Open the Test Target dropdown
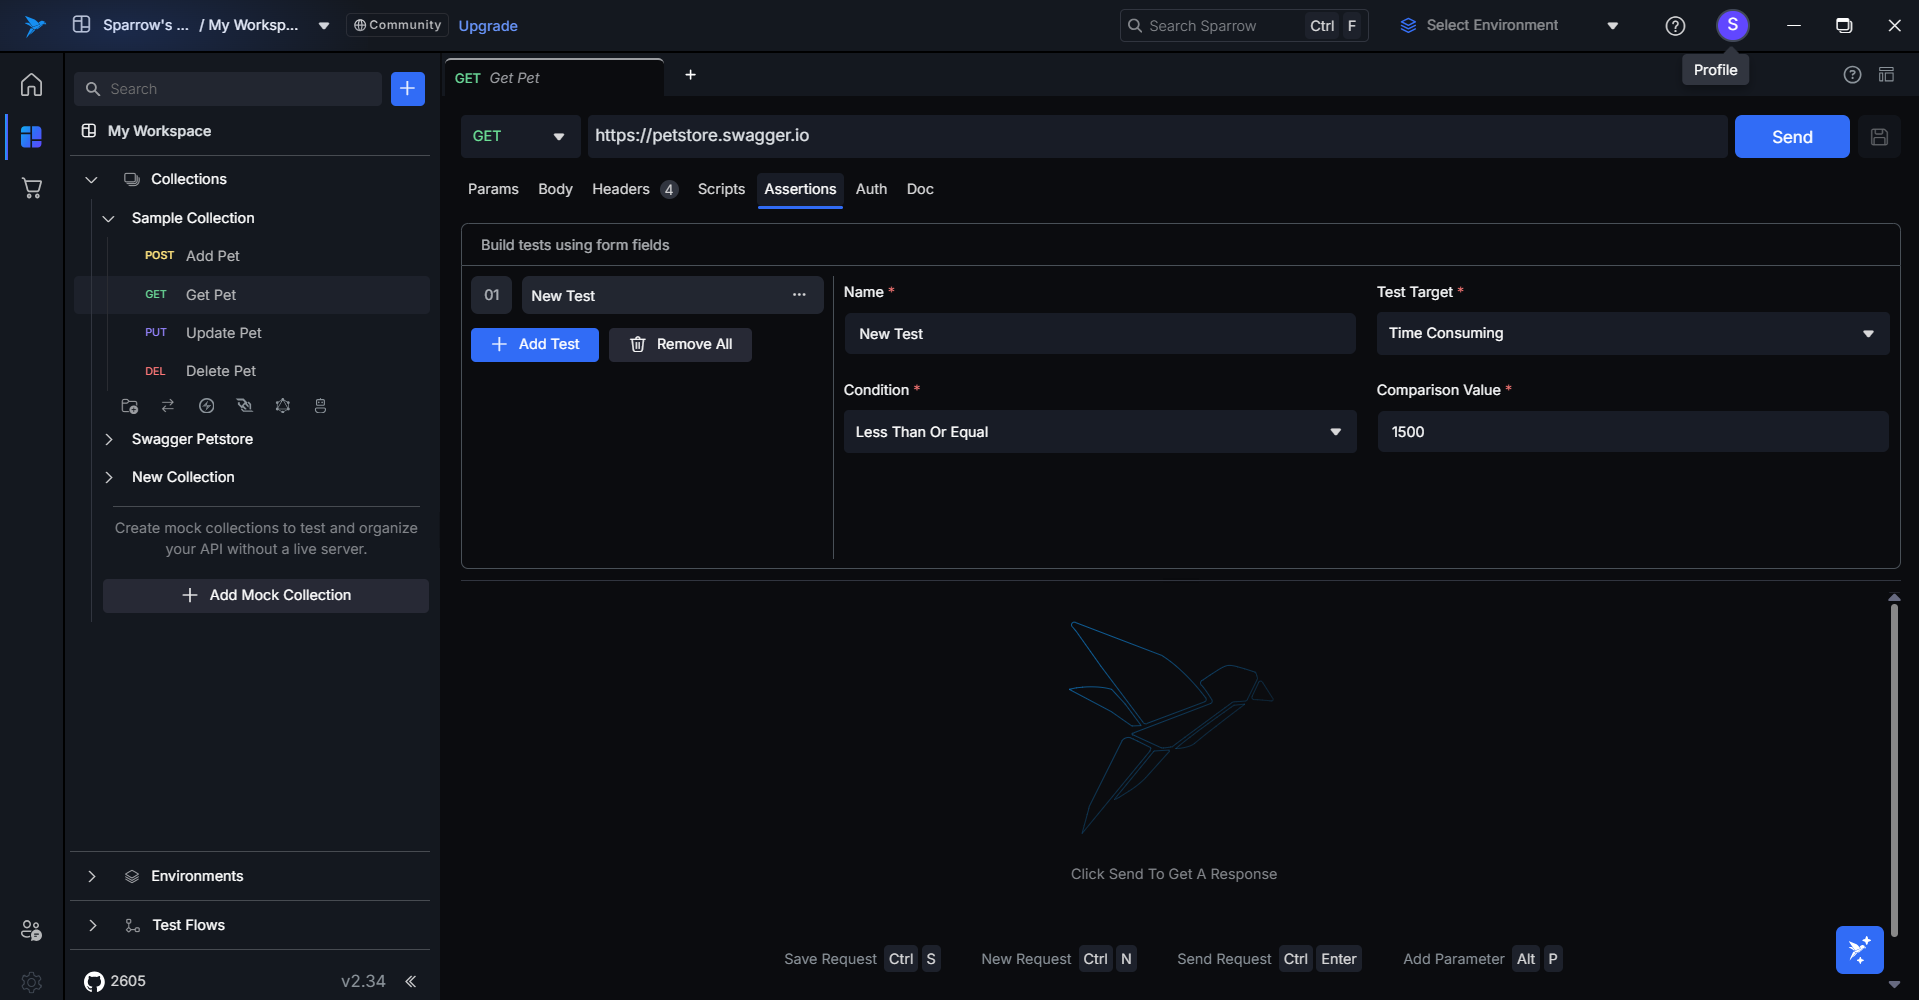This screenshot has width=1919, height=1000. (1632, 334)
